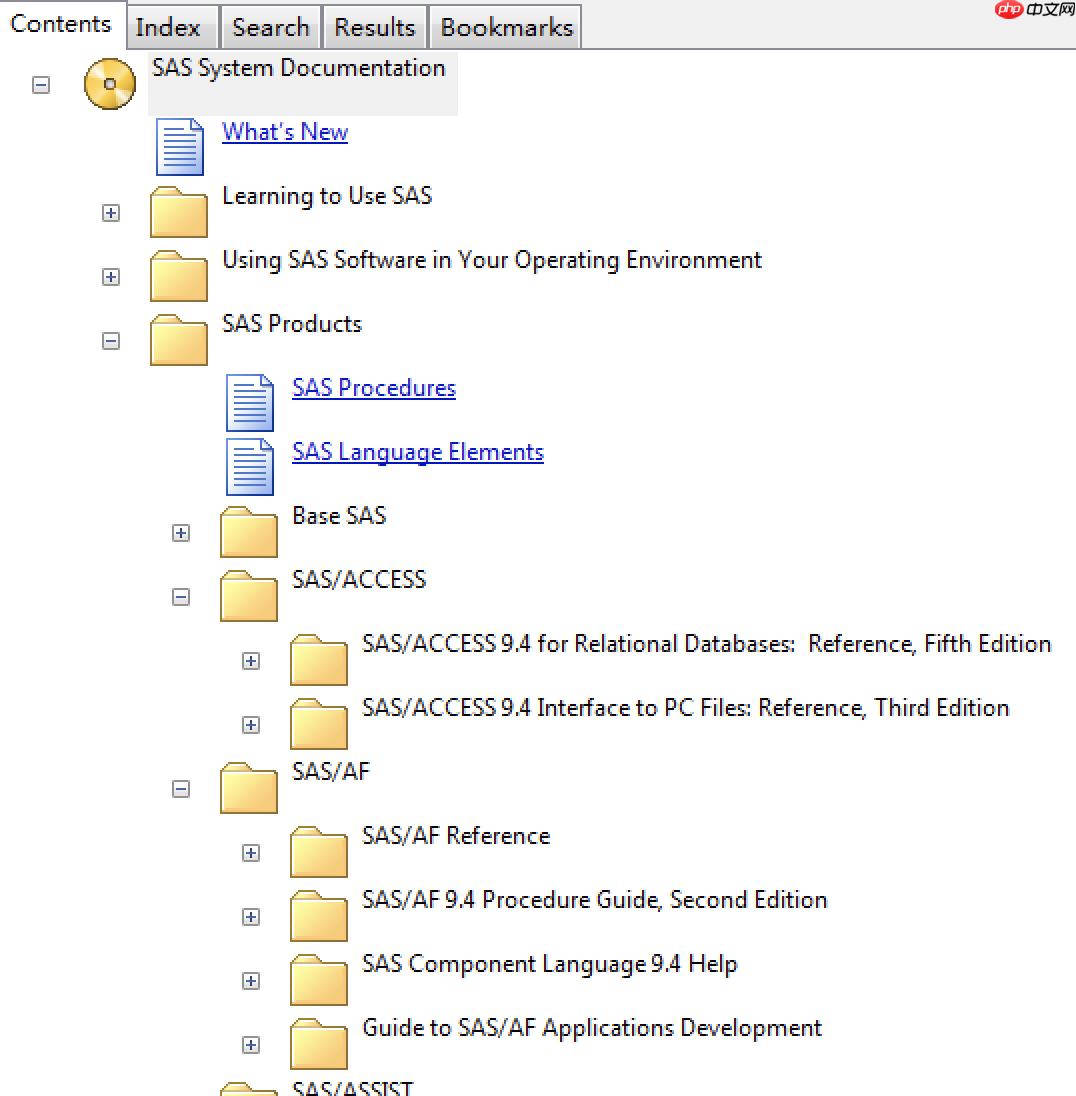Click the SAS/AF folder icon
The width and height of the screenshot is (1076, 1096).
click(x=249, y=788)
